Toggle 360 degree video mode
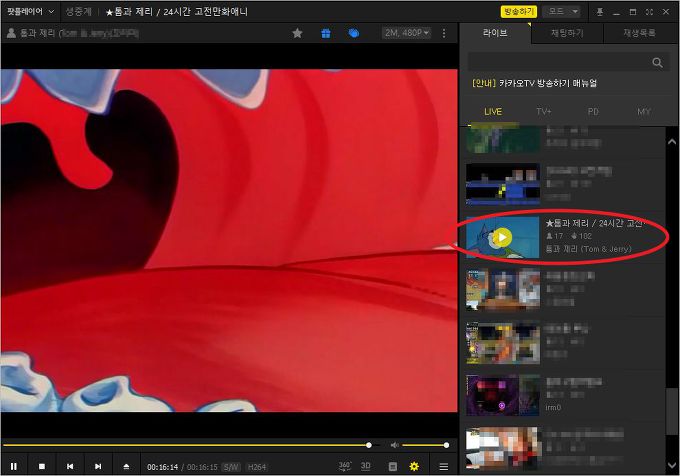 pos(344,466)
